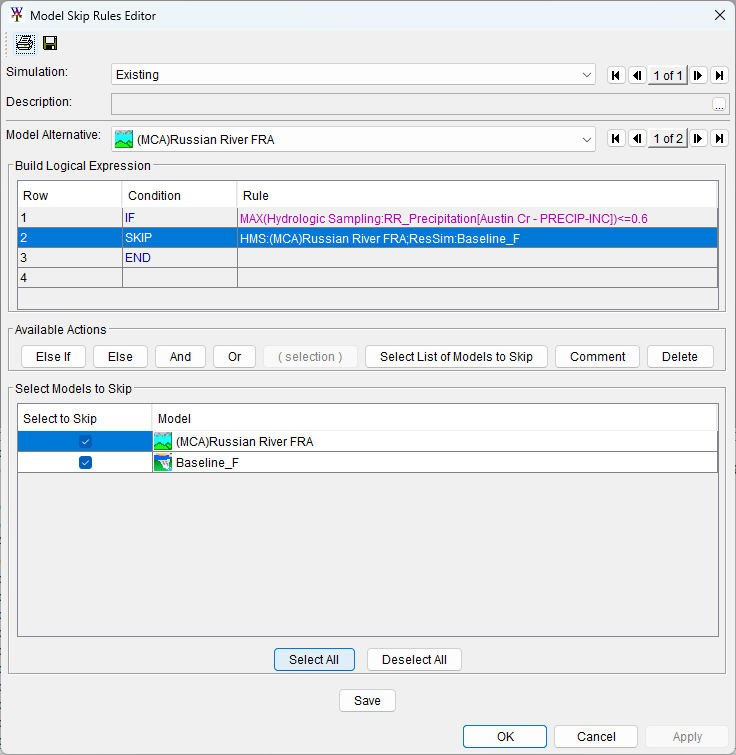Toggle skip checkbox for Baseline_F
736x755 pixels.
(85, 463)
